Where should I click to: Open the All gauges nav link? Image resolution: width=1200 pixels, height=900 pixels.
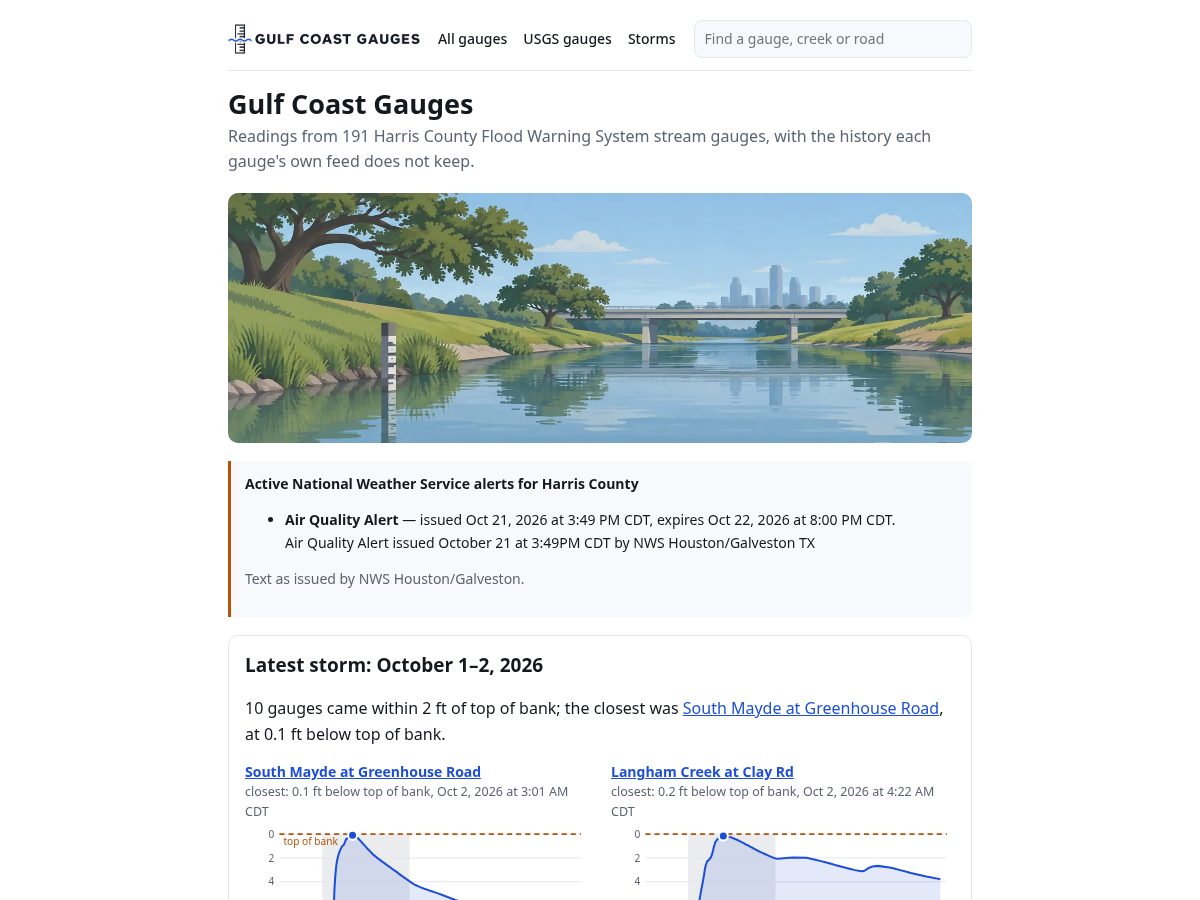pos(472,39)
